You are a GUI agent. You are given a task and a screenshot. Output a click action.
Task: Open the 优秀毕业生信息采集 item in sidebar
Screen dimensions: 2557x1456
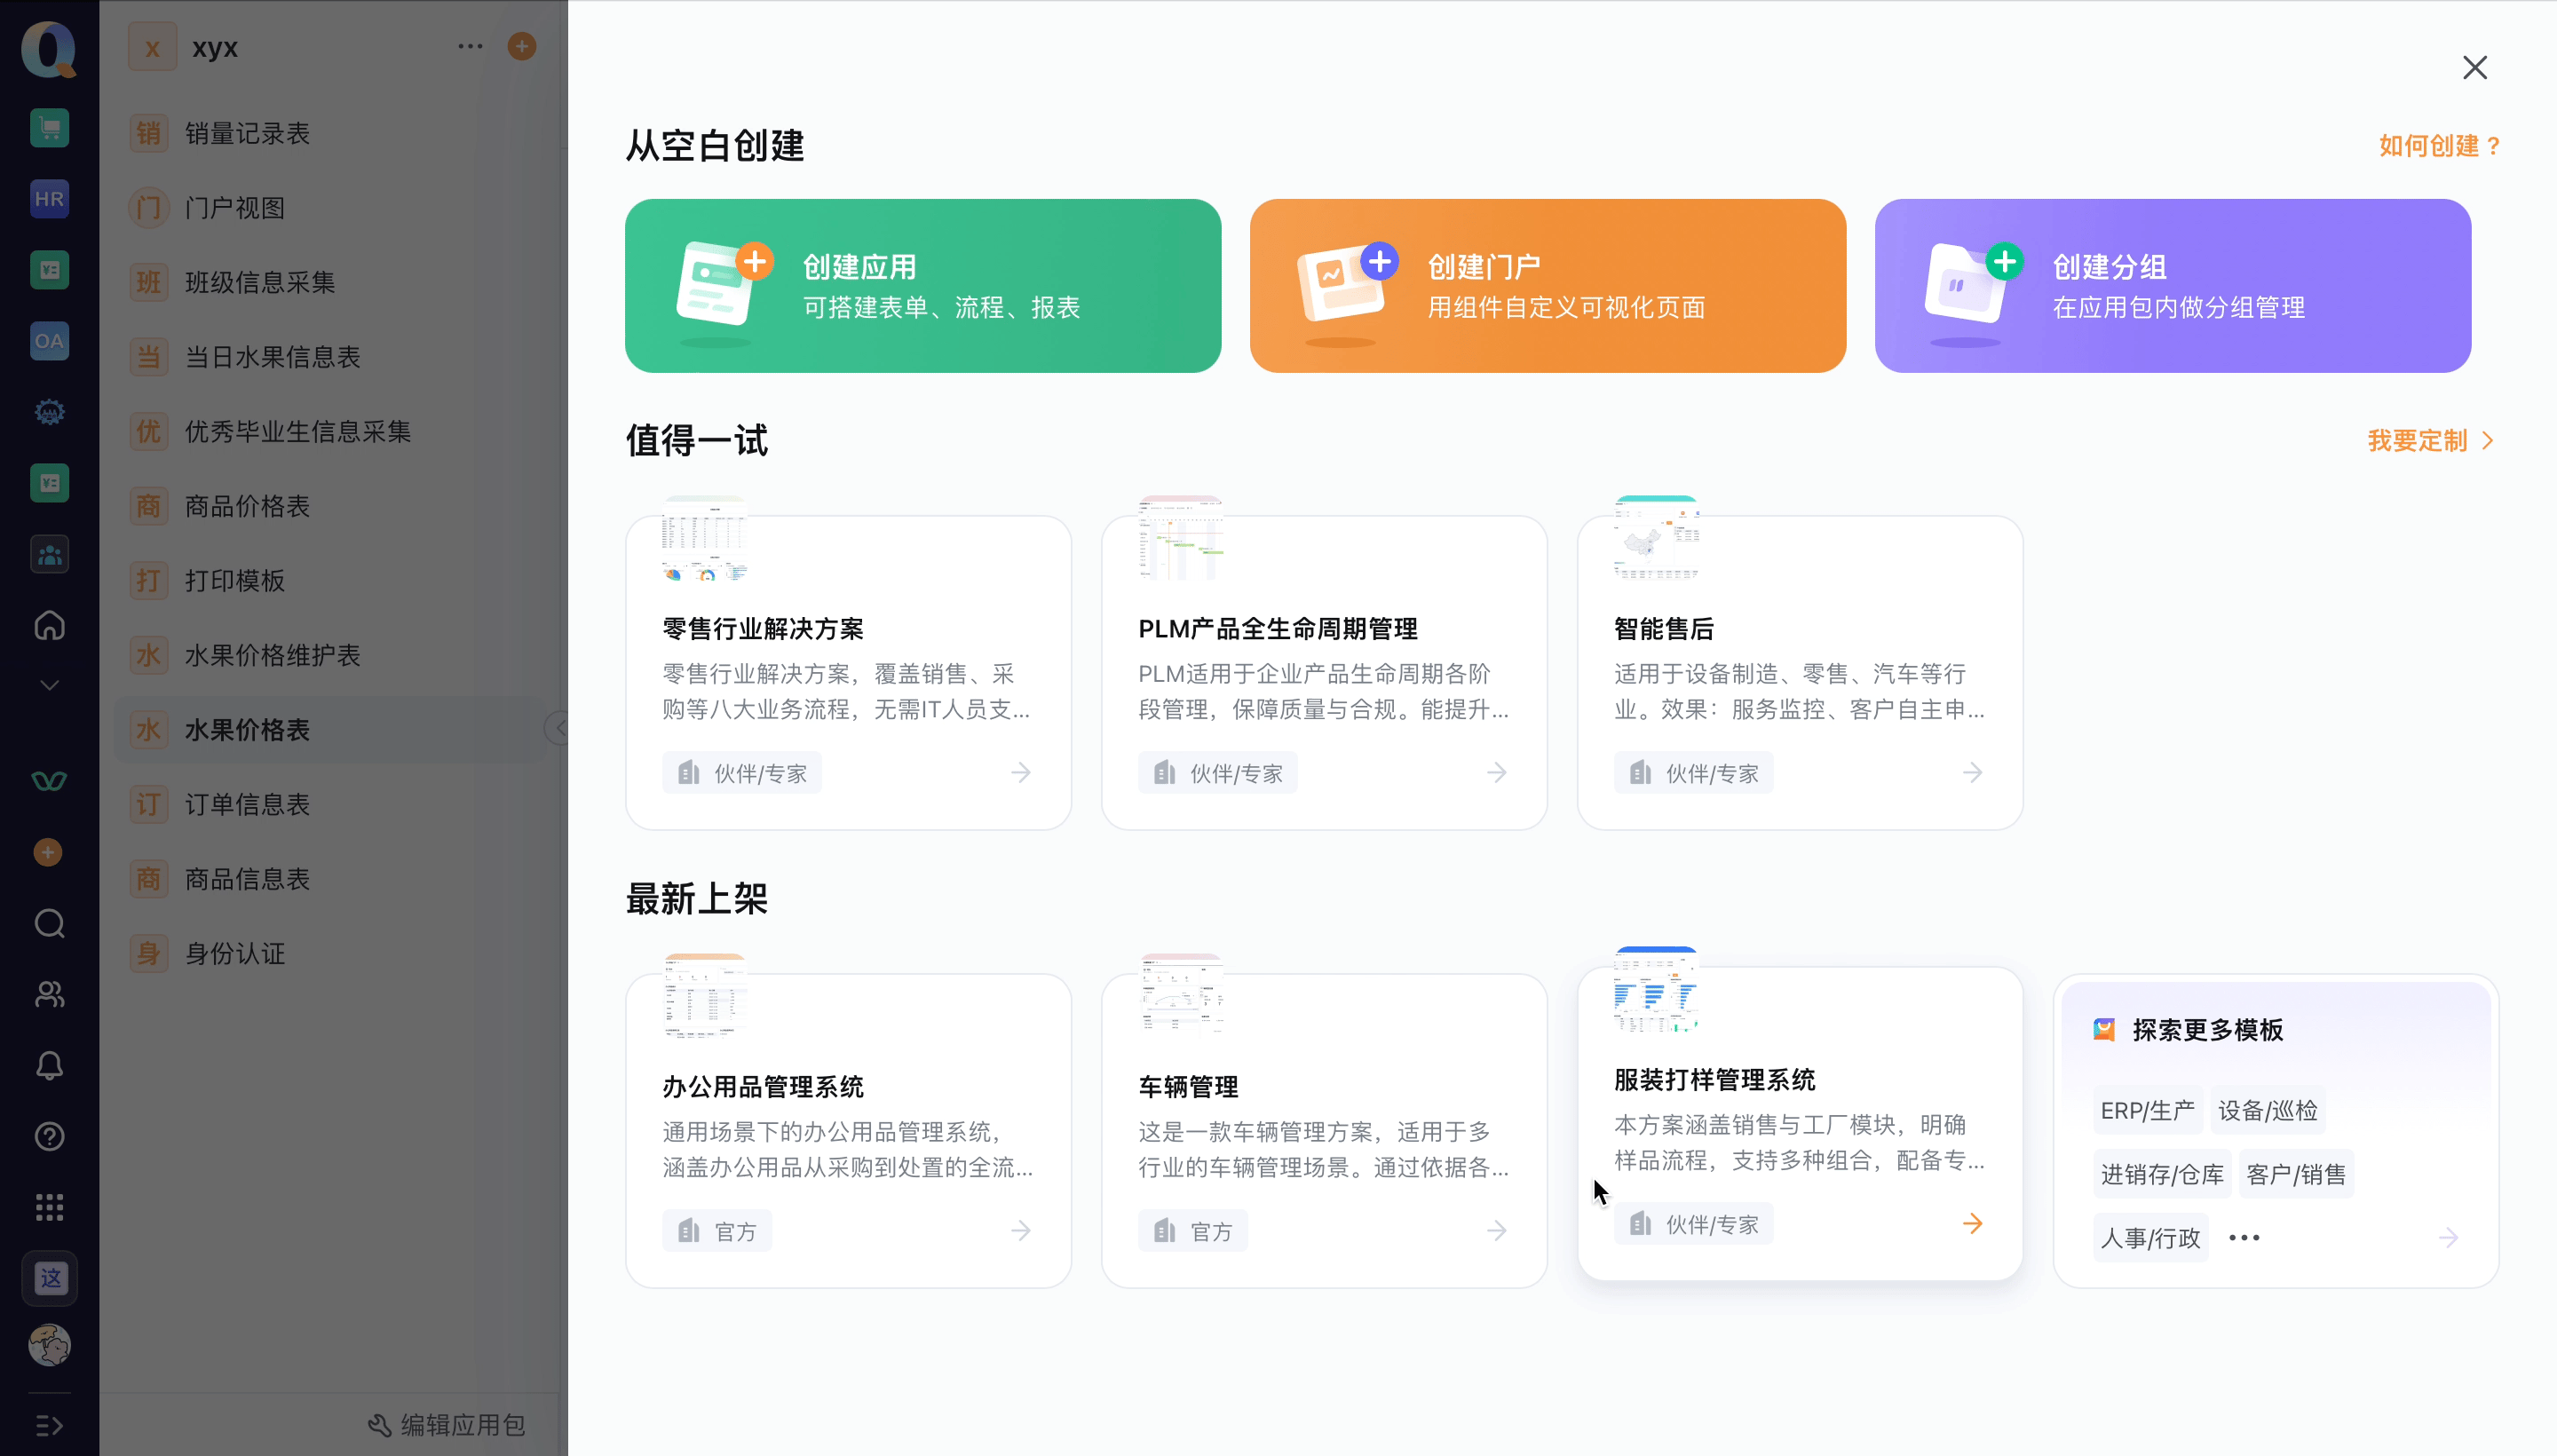point(330,432)
